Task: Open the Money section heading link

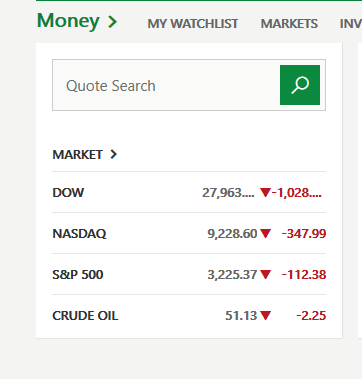Action: 68,21
